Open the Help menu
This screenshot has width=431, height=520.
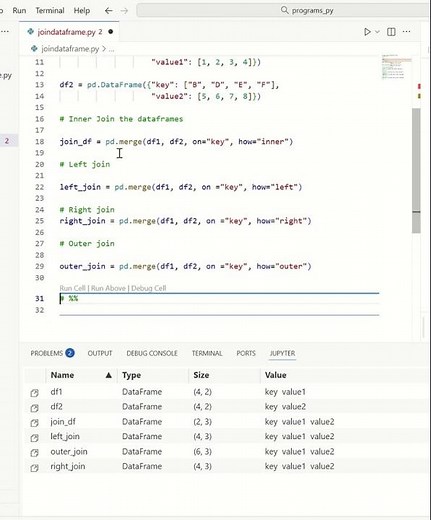click(82, 11)
